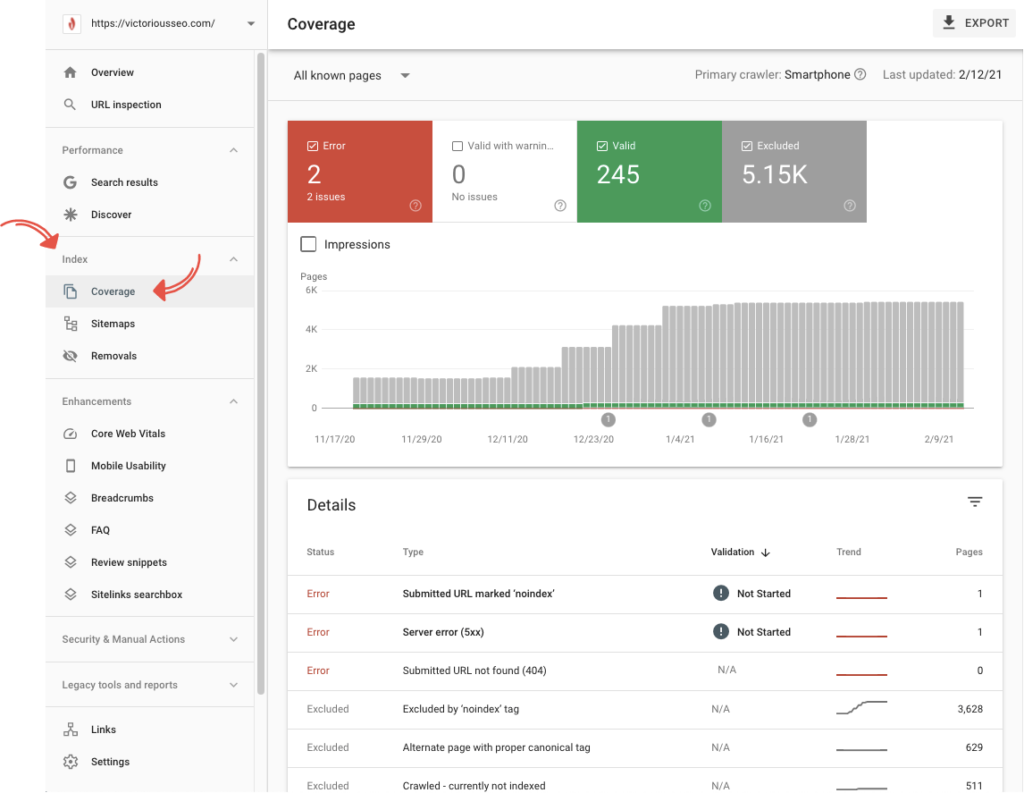Click the Core Web Vitals gauge icon
This screenshot has height=793, width=1024.
[70, 434]
